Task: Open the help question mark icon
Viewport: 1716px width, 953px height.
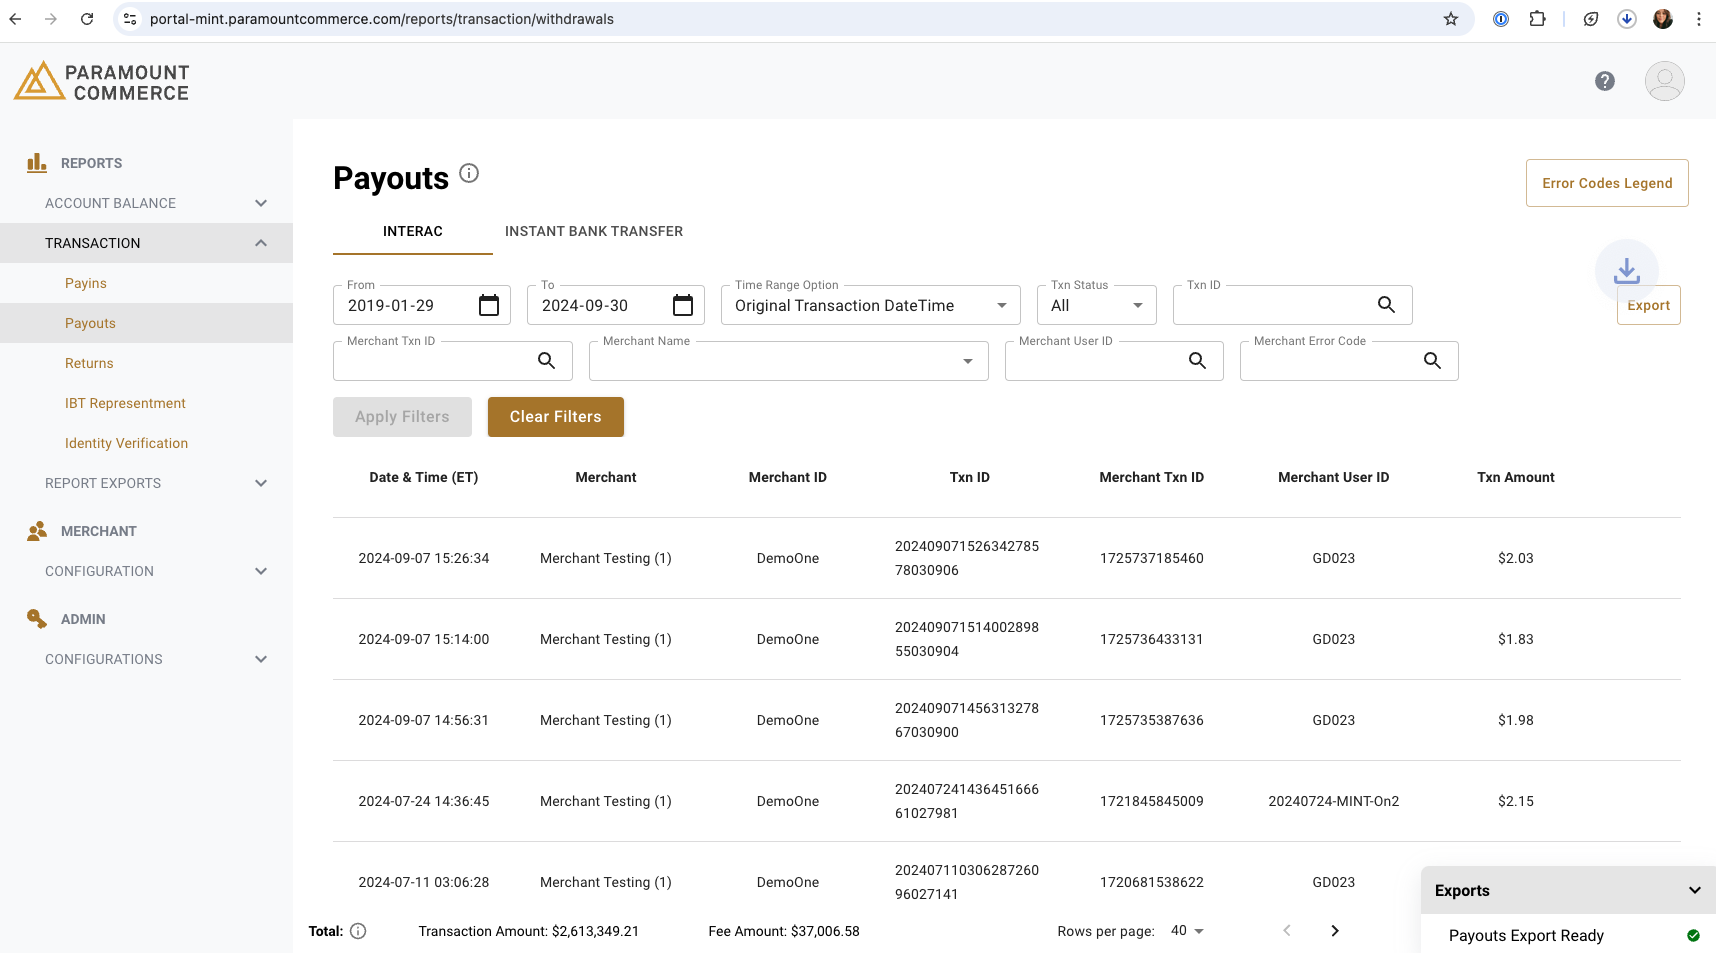Action: click(1605, 81)
